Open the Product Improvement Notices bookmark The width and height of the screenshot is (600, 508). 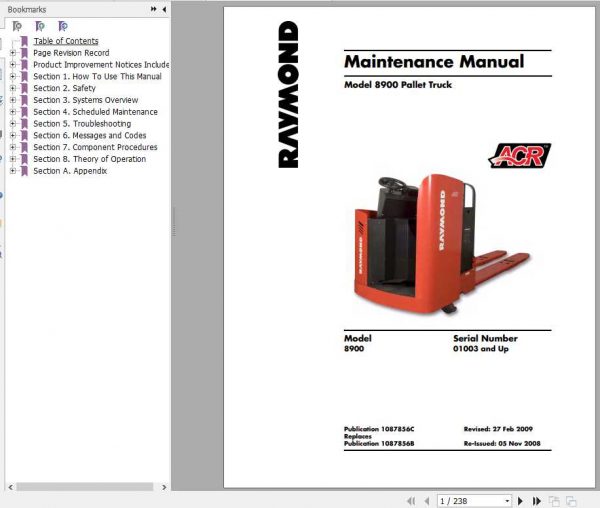[101, 65]
